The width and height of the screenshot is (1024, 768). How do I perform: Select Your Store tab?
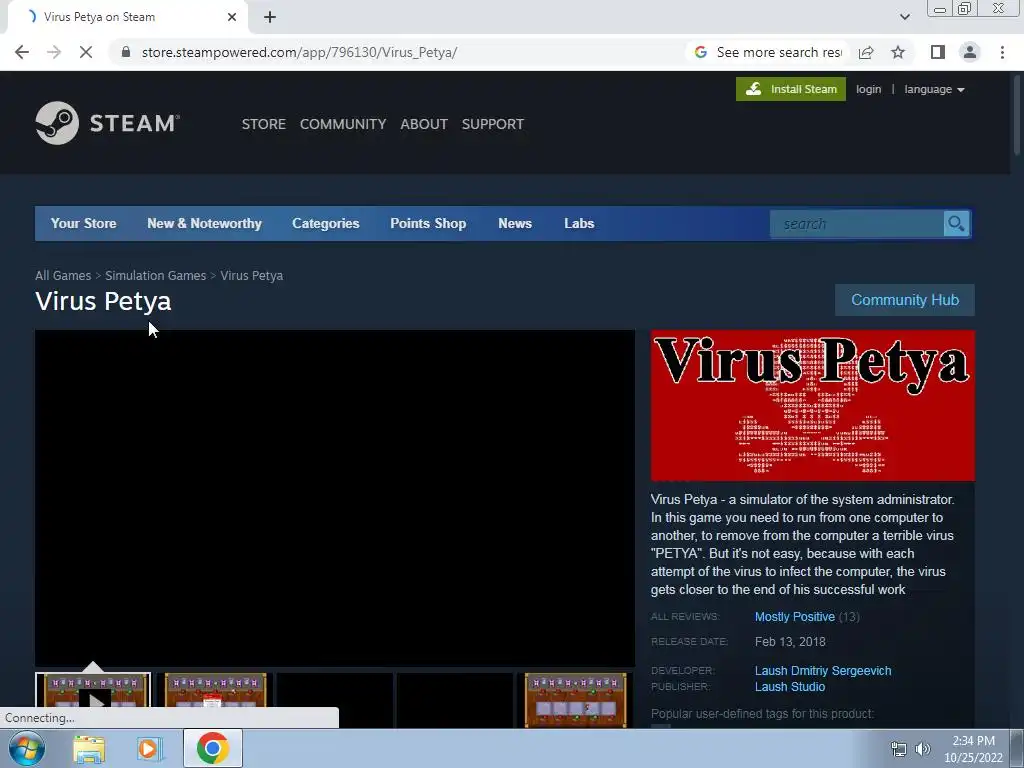(84, 223)
